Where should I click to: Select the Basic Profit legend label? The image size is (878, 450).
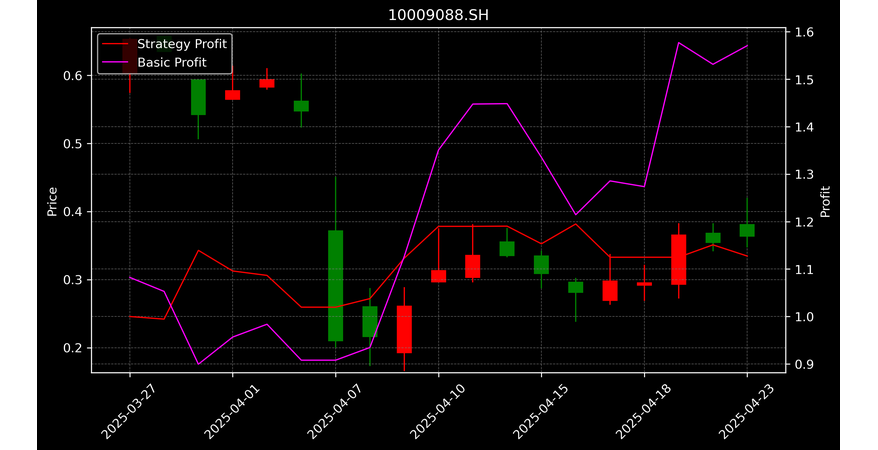[x=172, y=62]
